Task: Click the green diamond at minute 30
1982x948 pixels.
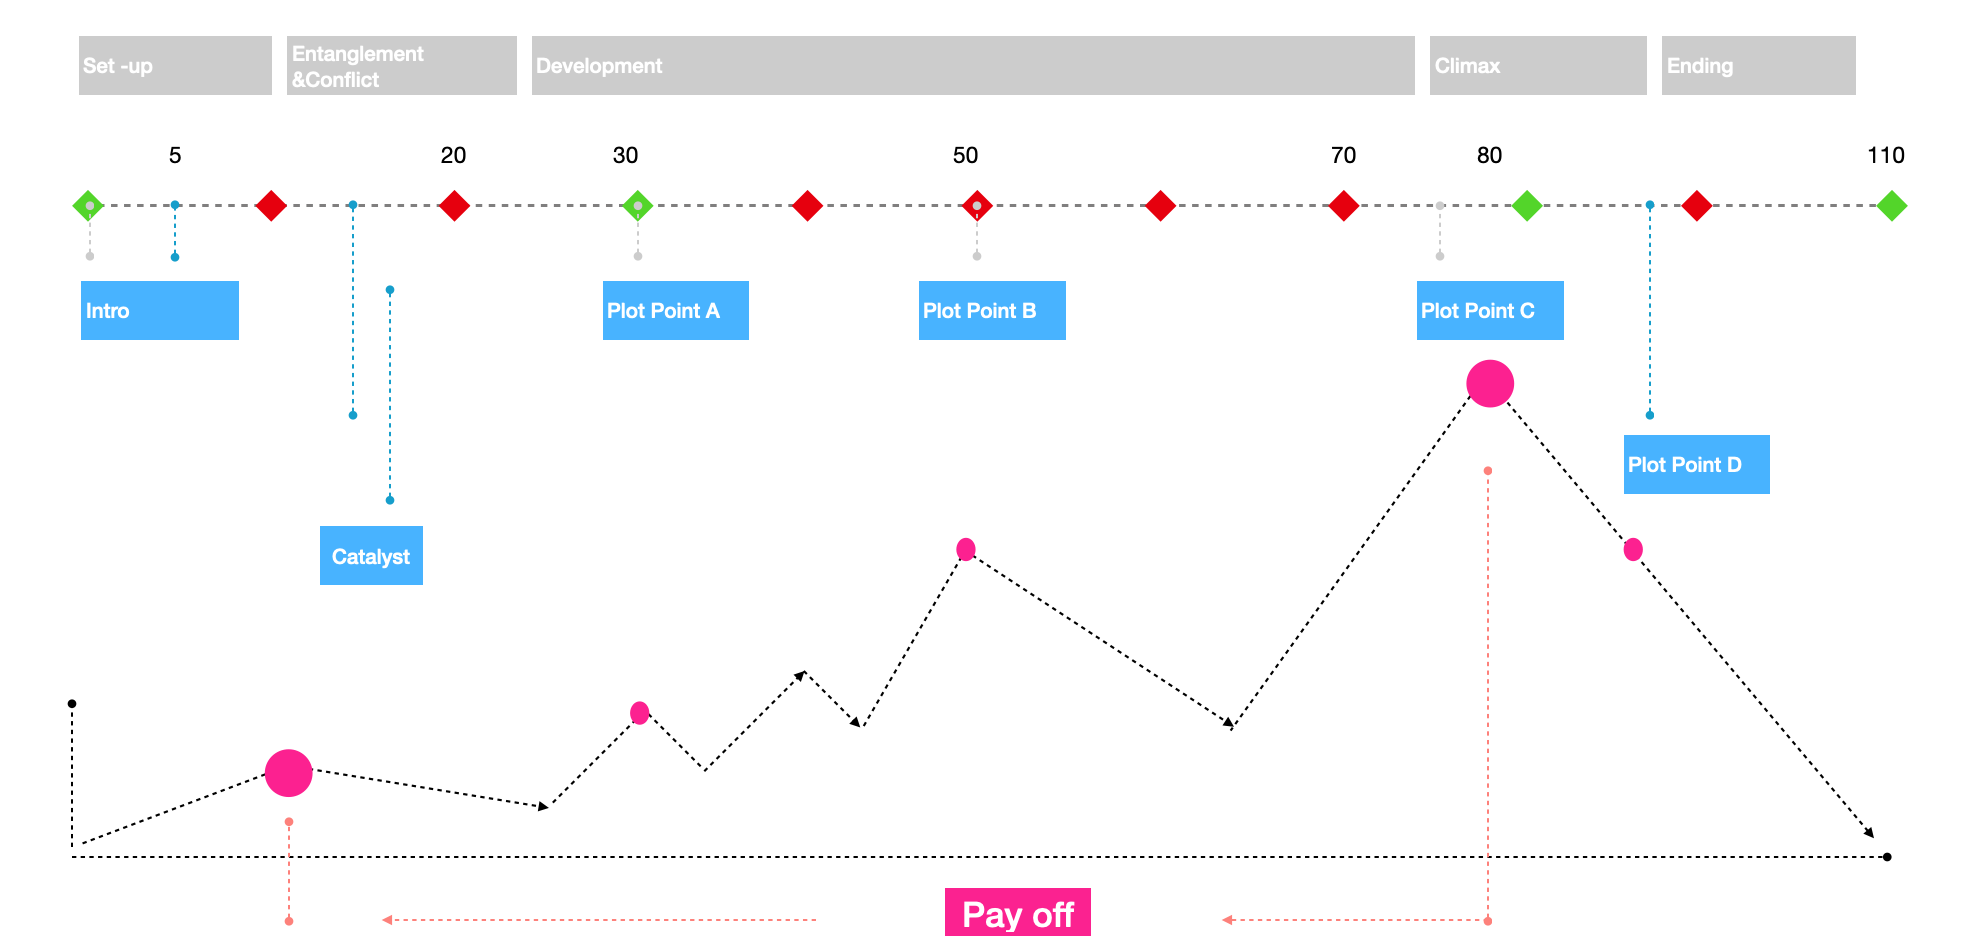Action: tap(637, 206)
